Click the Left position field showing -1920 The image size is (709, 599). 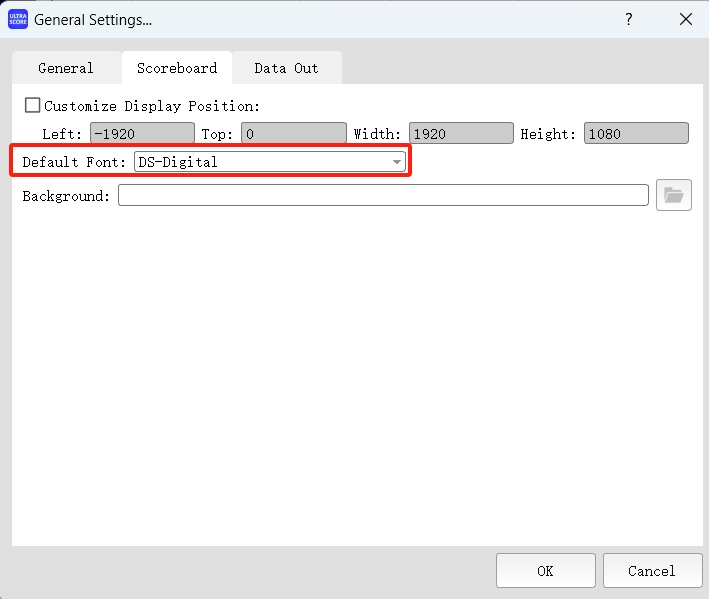(142, 134)
